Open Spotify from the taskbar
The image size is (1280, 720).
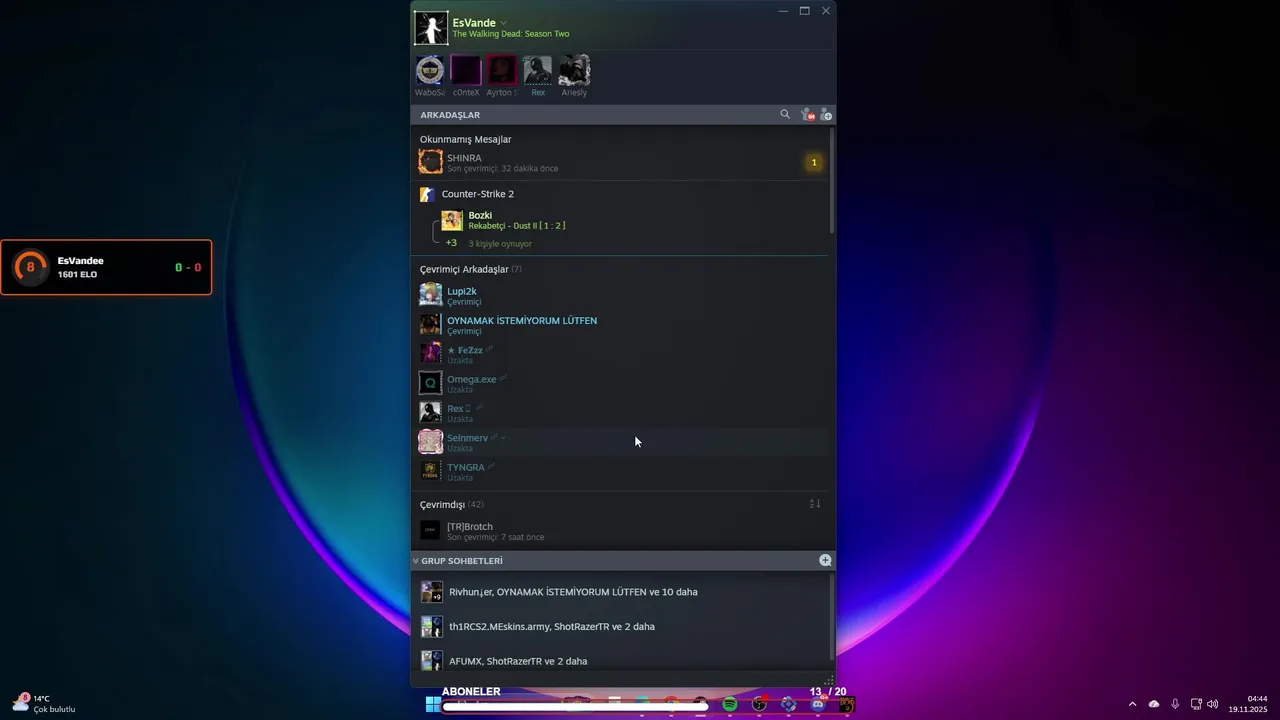[730, 704]
